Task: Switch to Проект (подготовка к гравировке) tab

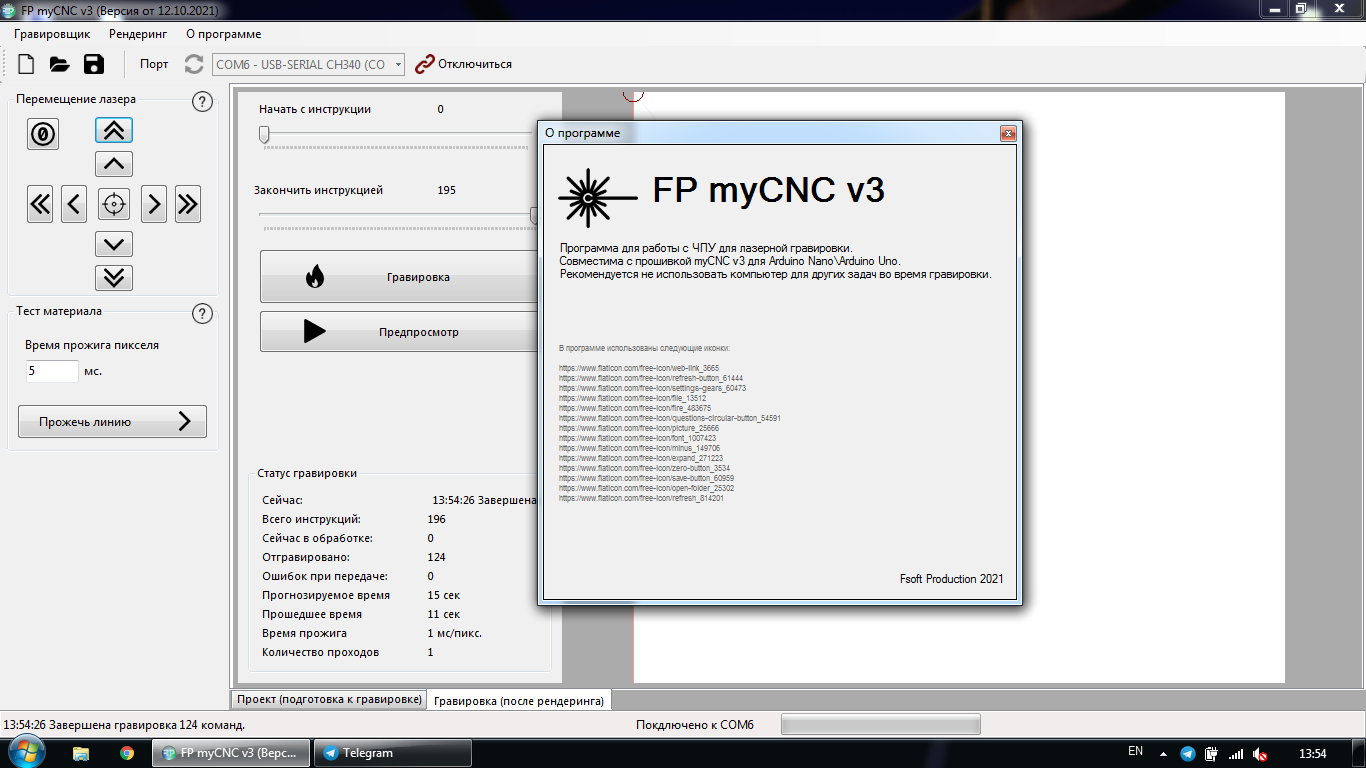Action: click(x=329, y=699)
